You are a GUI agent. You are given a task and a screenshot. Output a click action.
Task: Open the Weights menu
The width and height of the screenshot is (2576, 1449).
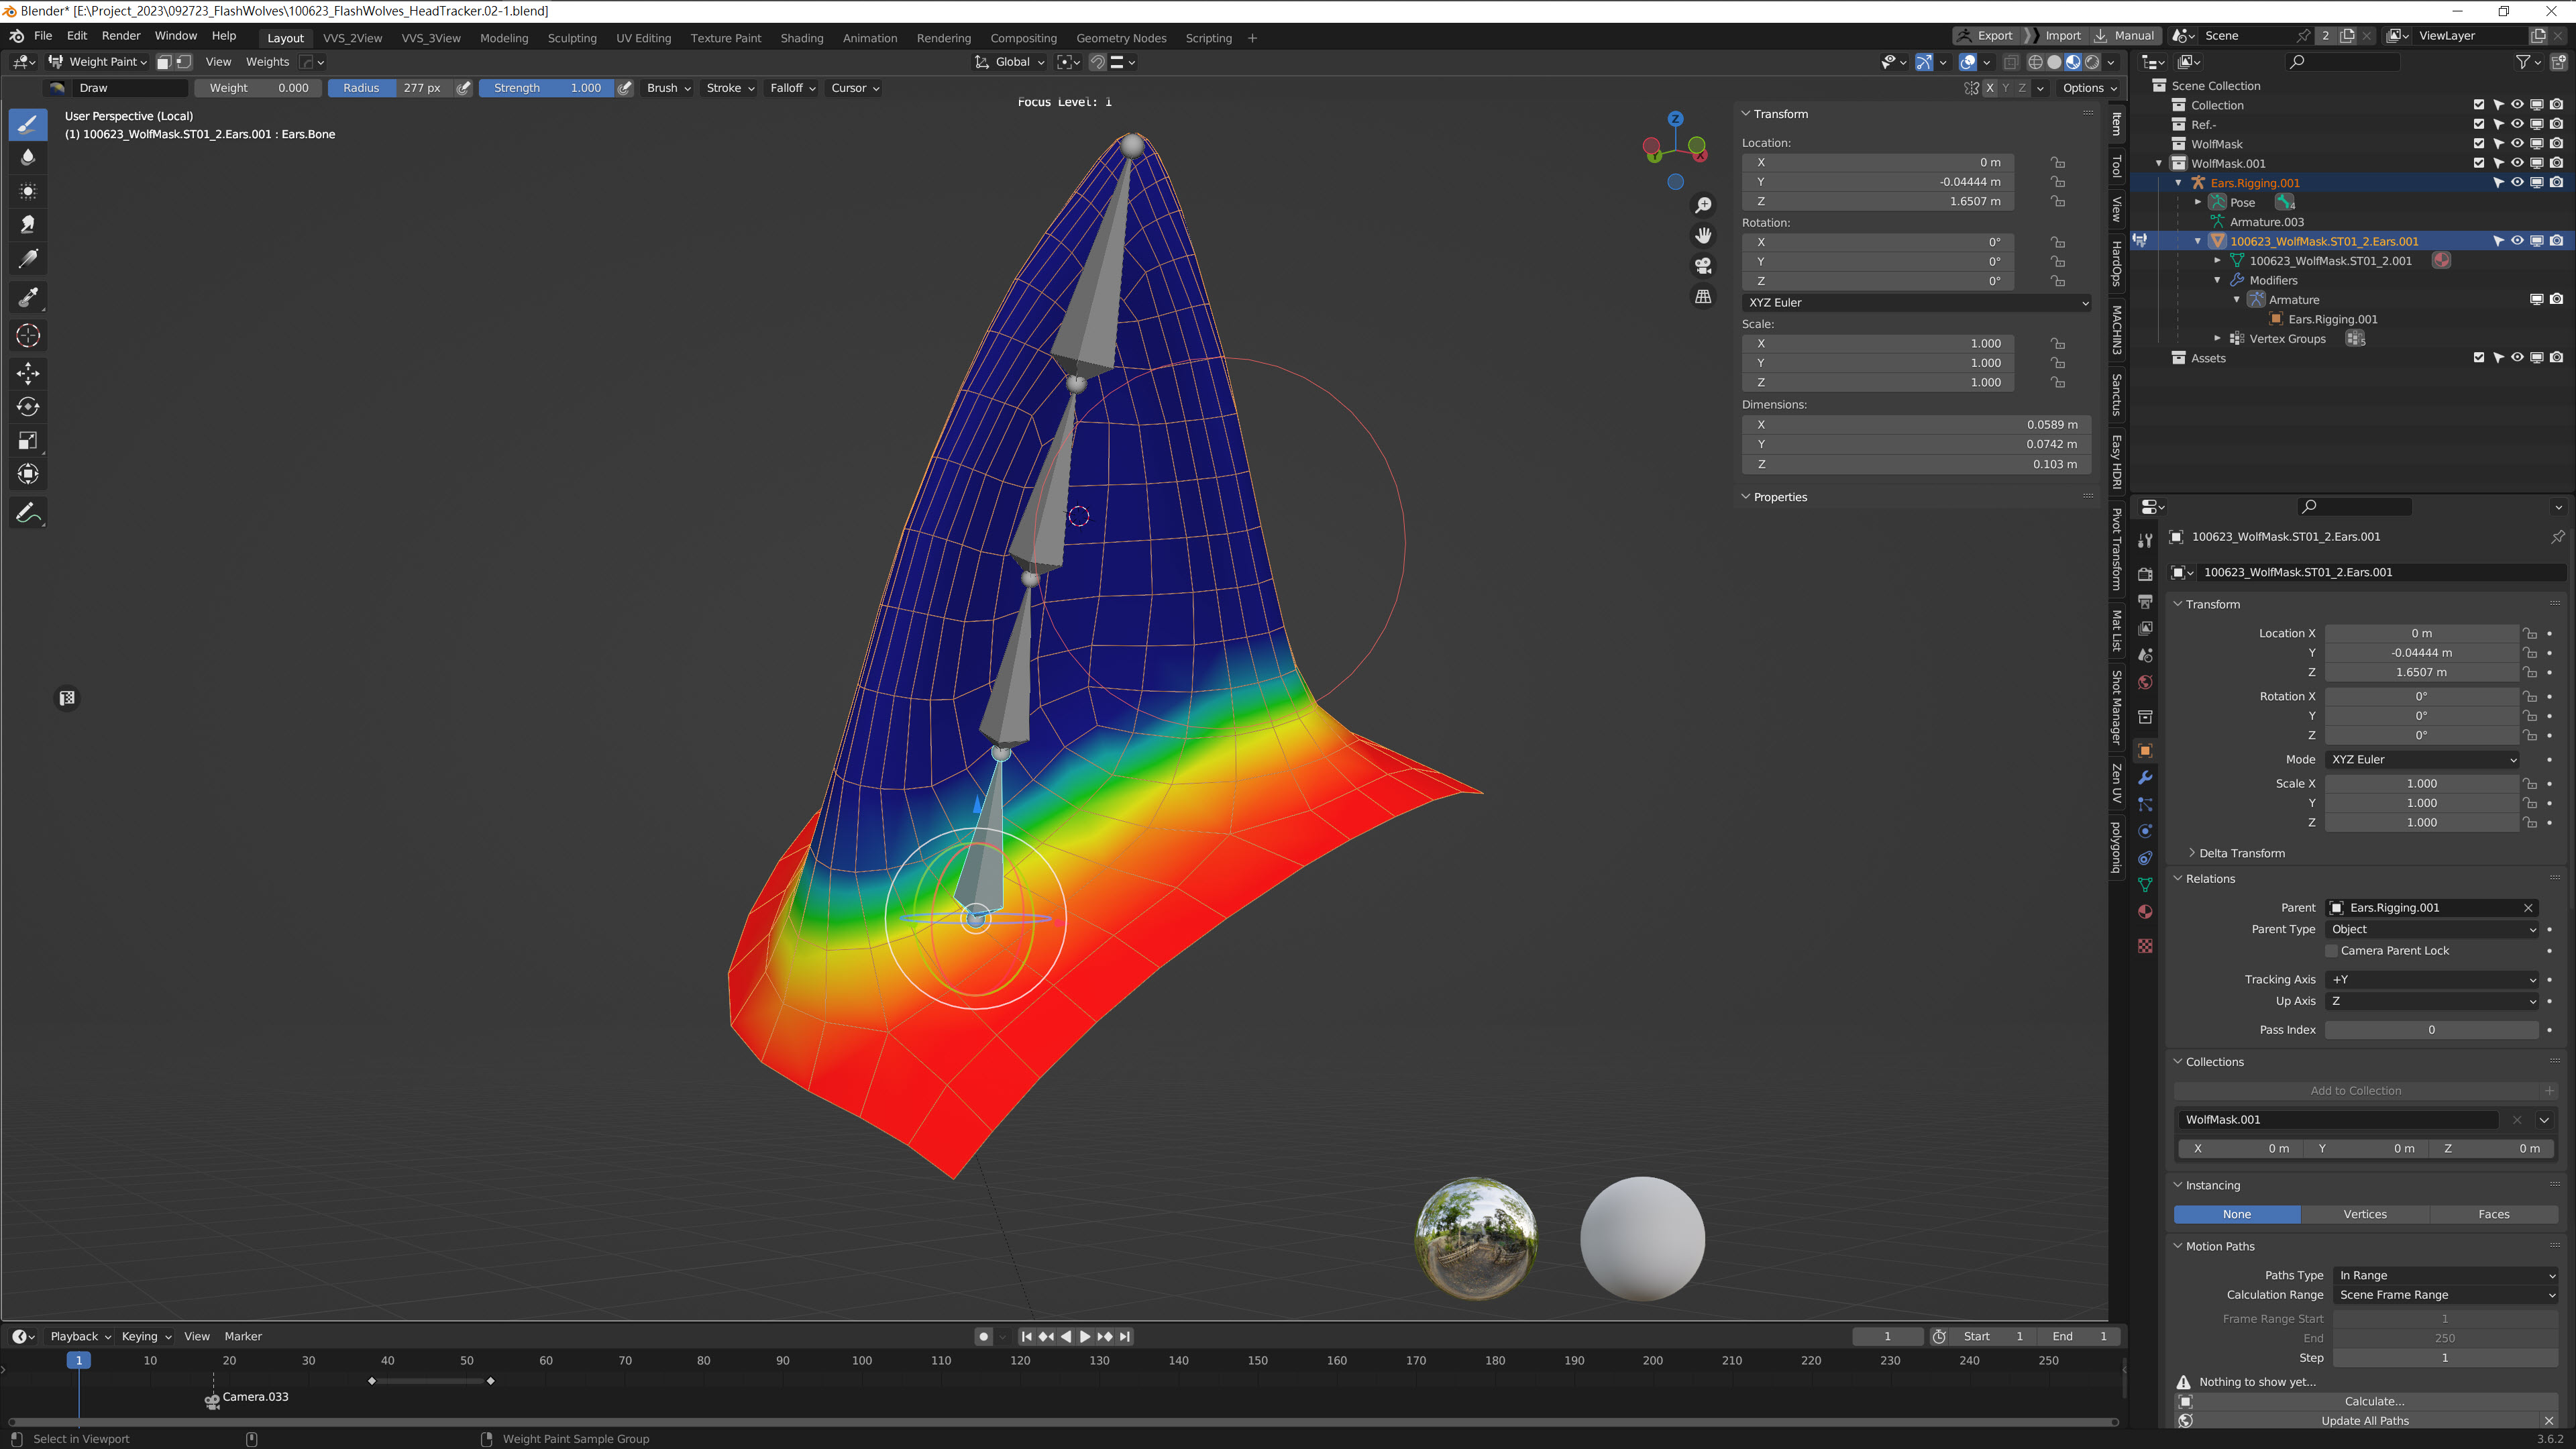click(x=267, y=62)
